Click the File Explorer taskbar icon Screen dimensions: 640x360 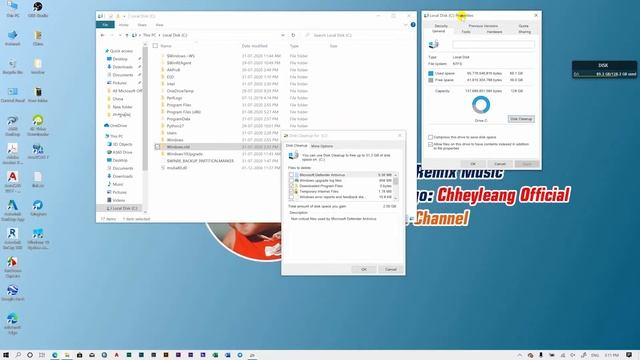pos(67,355)
